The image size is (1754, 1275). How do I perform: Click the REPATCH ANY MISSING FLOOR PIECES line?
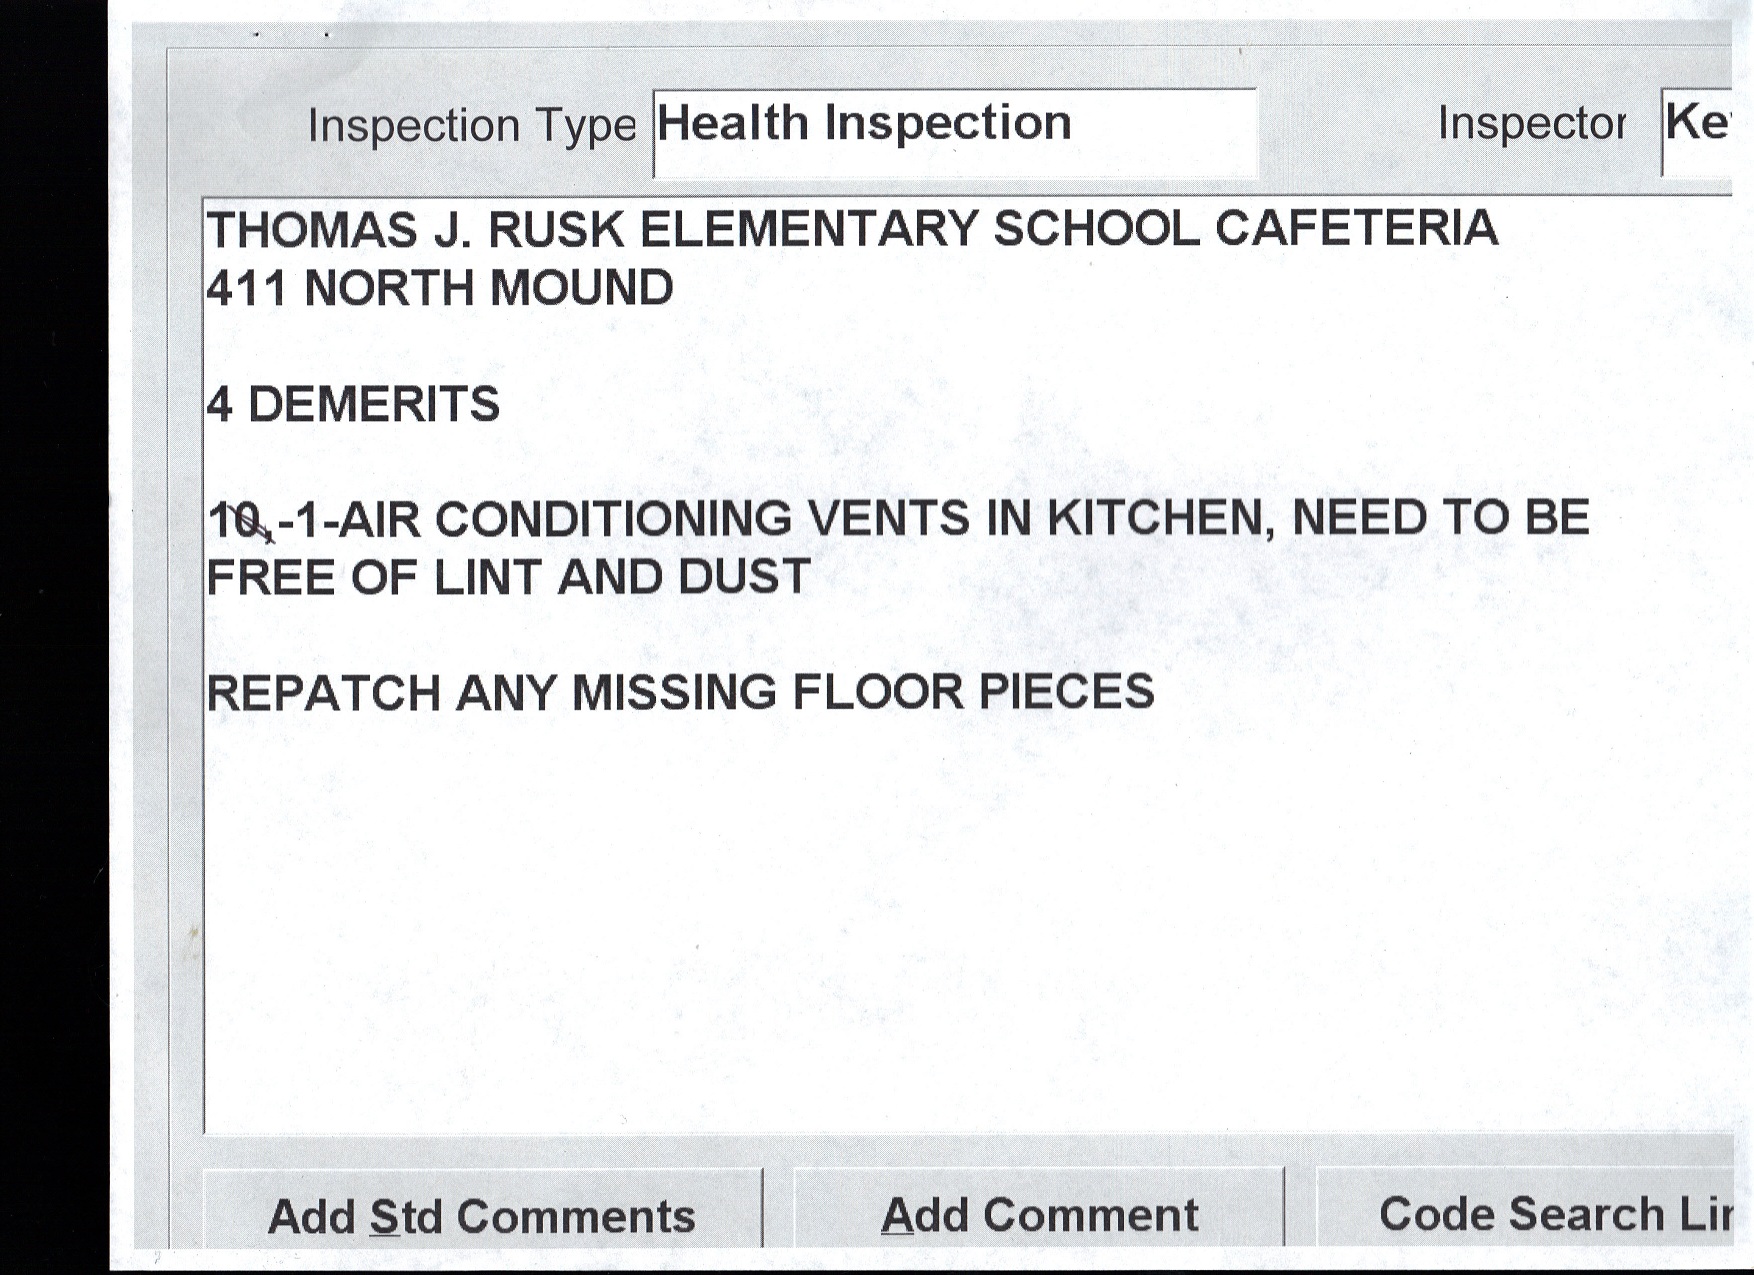[680, 693]
